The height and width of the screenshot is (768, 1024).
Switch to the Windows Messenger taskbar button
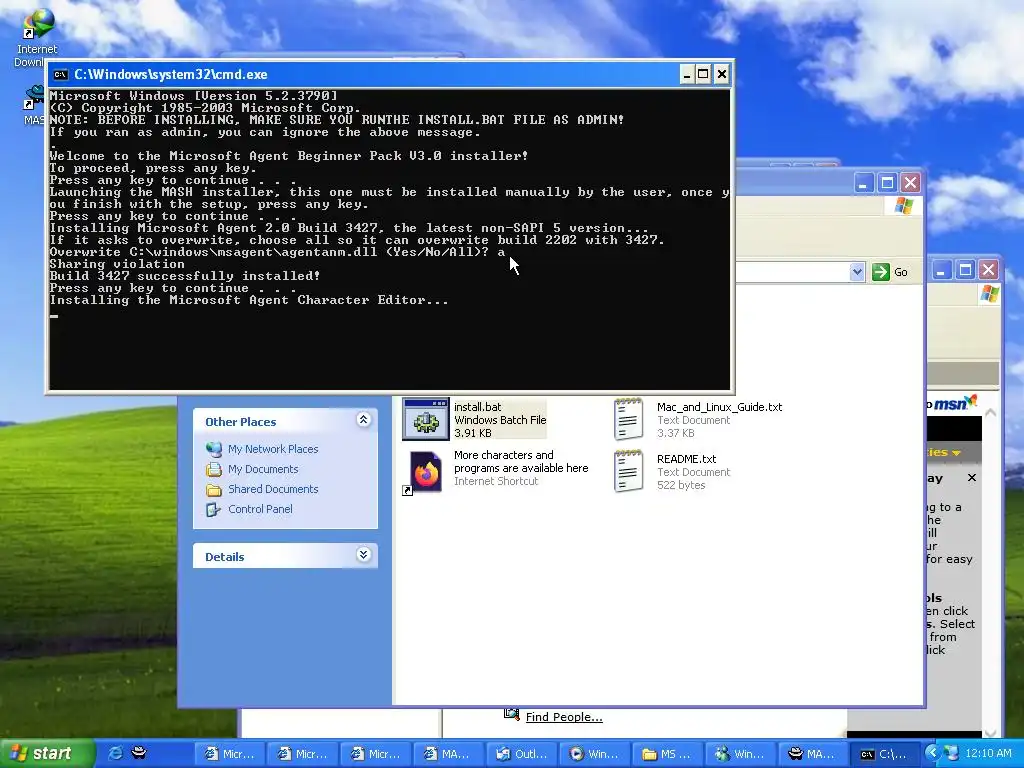[x=740, y=754]
